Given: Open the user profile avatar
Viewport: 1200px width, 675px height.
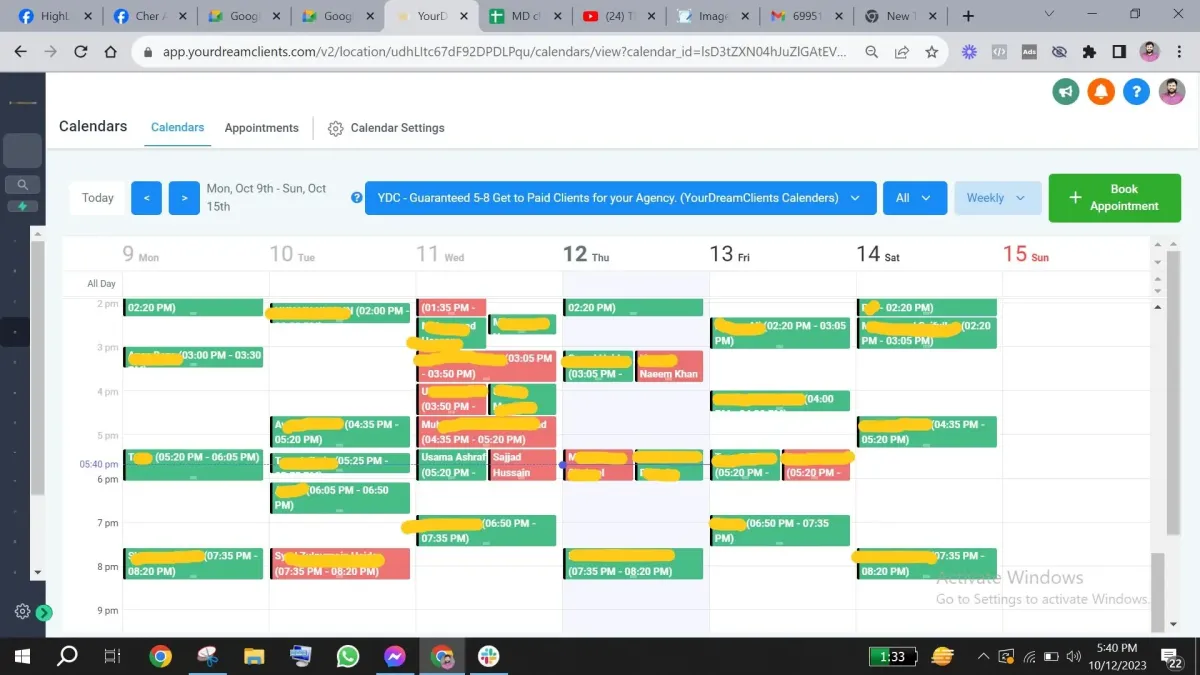Looking at the screenshot, I should click(1172, 92).
